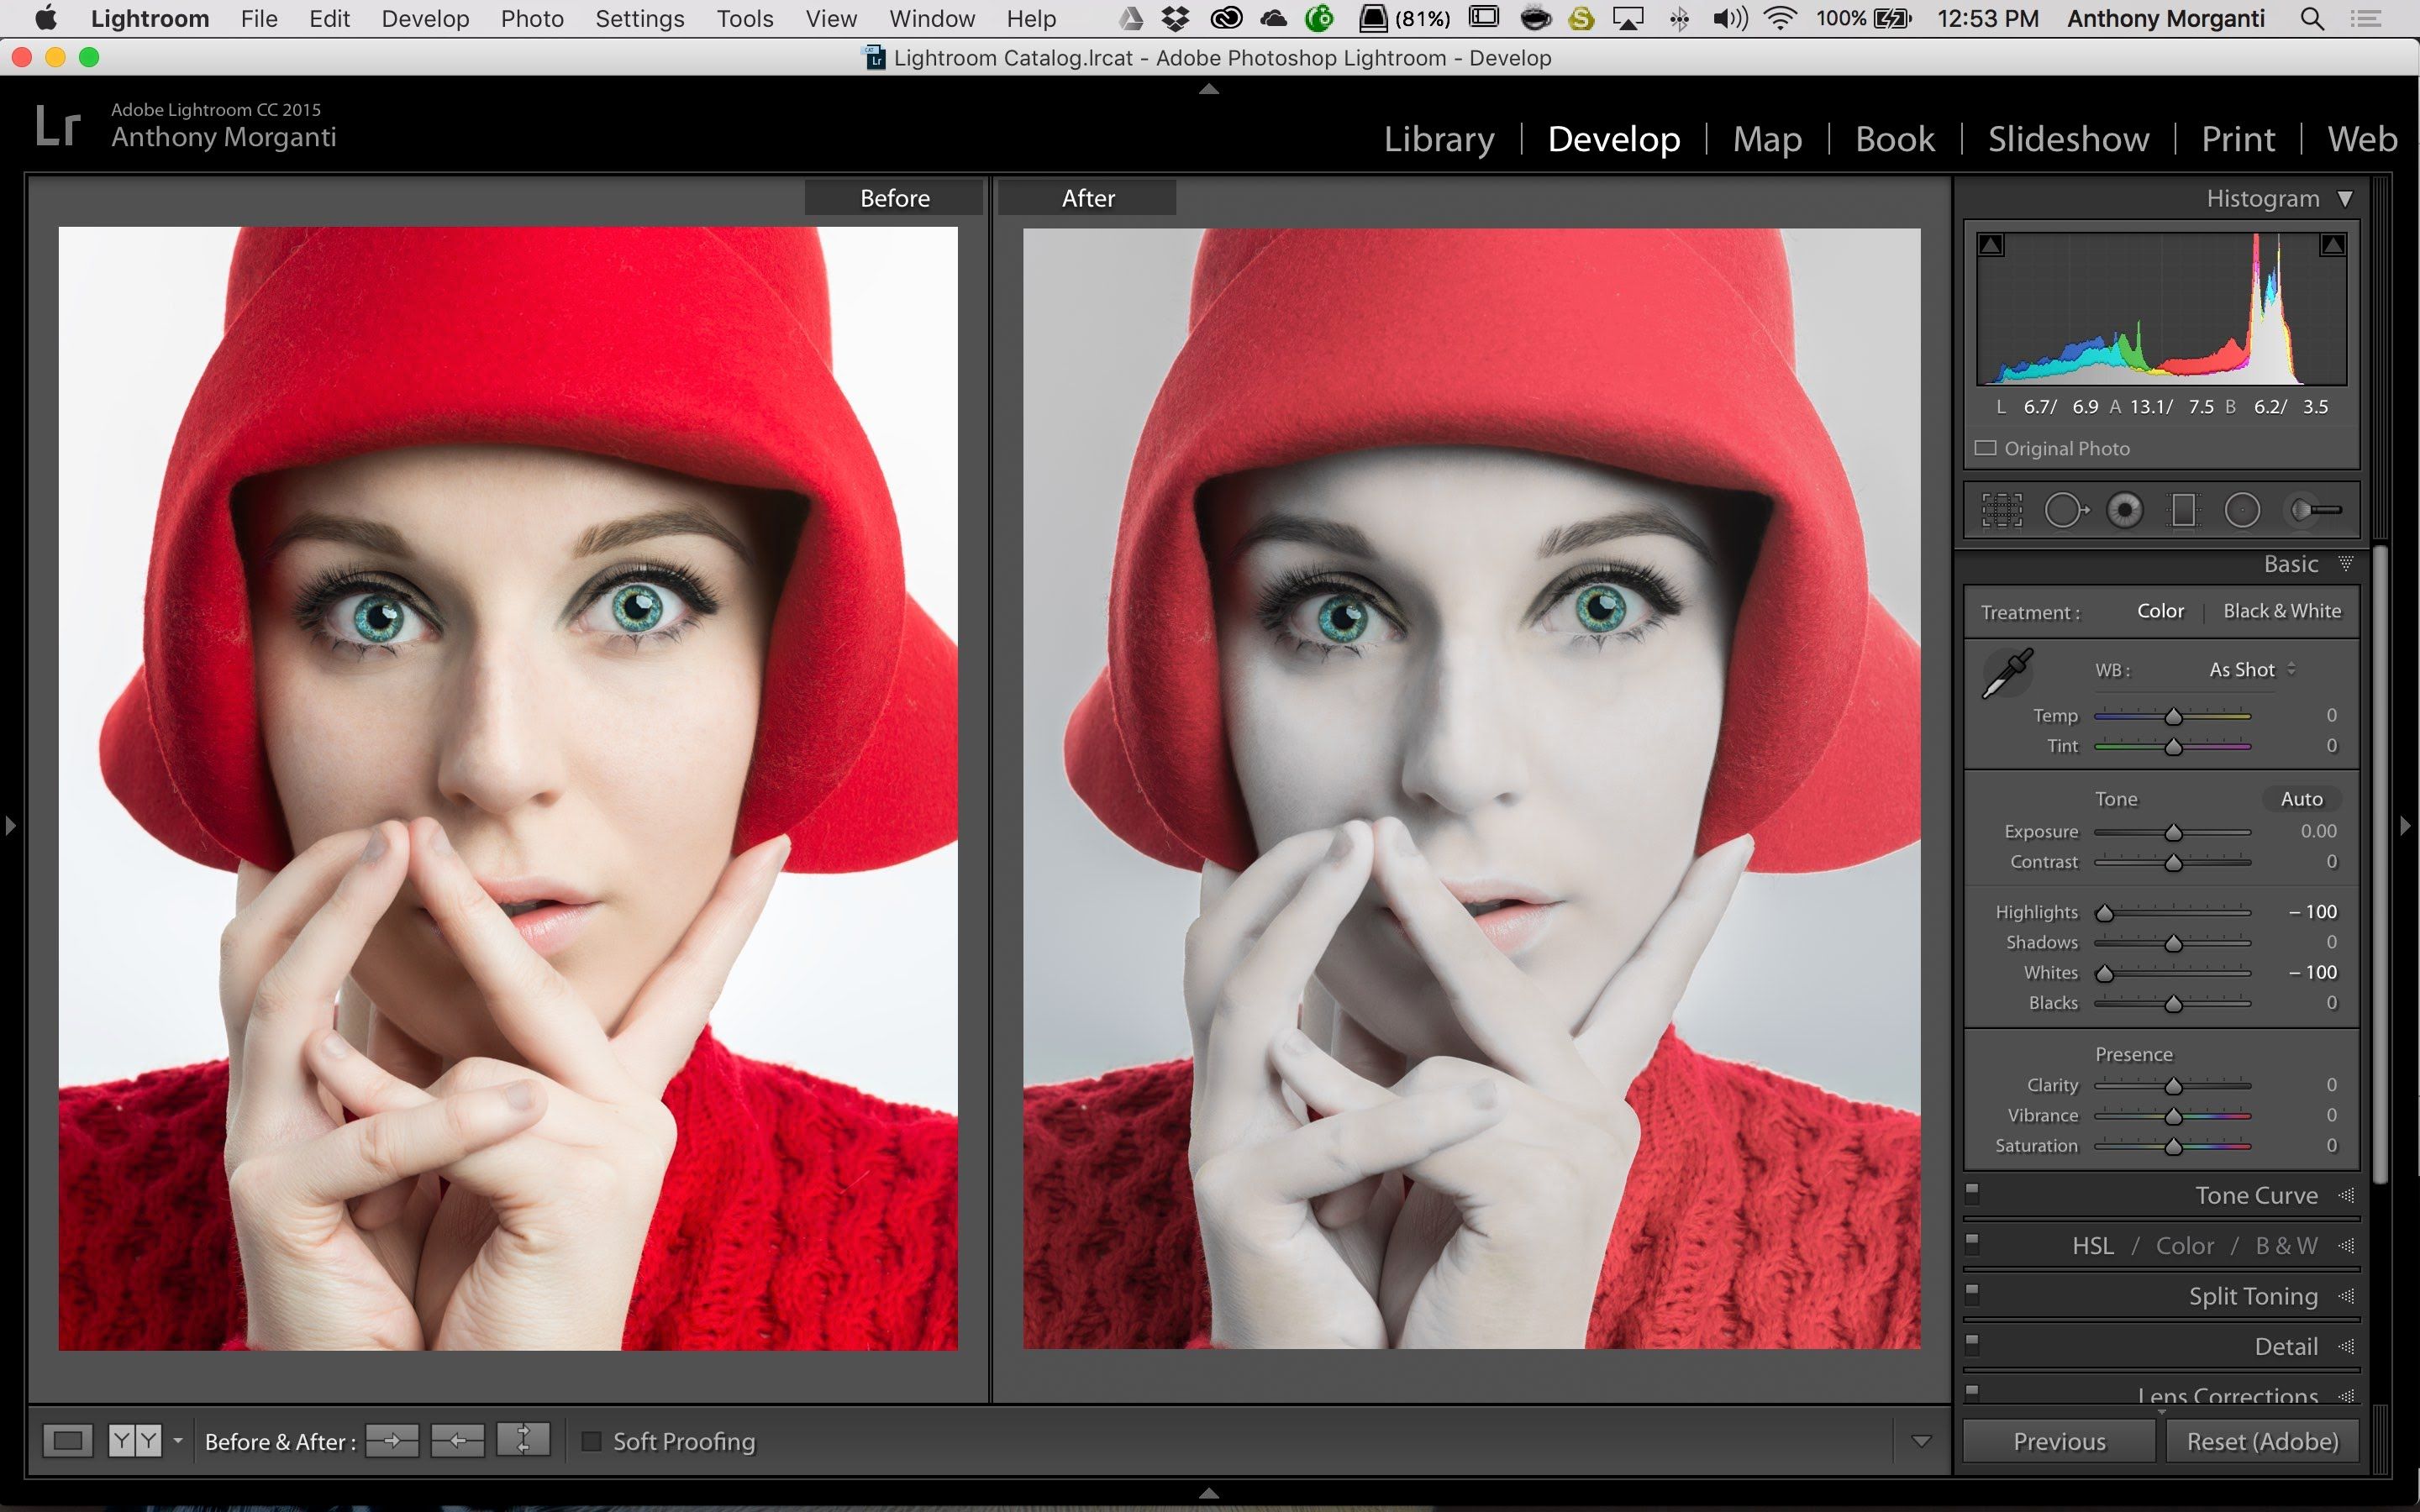Select the Radial Filter tool

click(2242, 510)
